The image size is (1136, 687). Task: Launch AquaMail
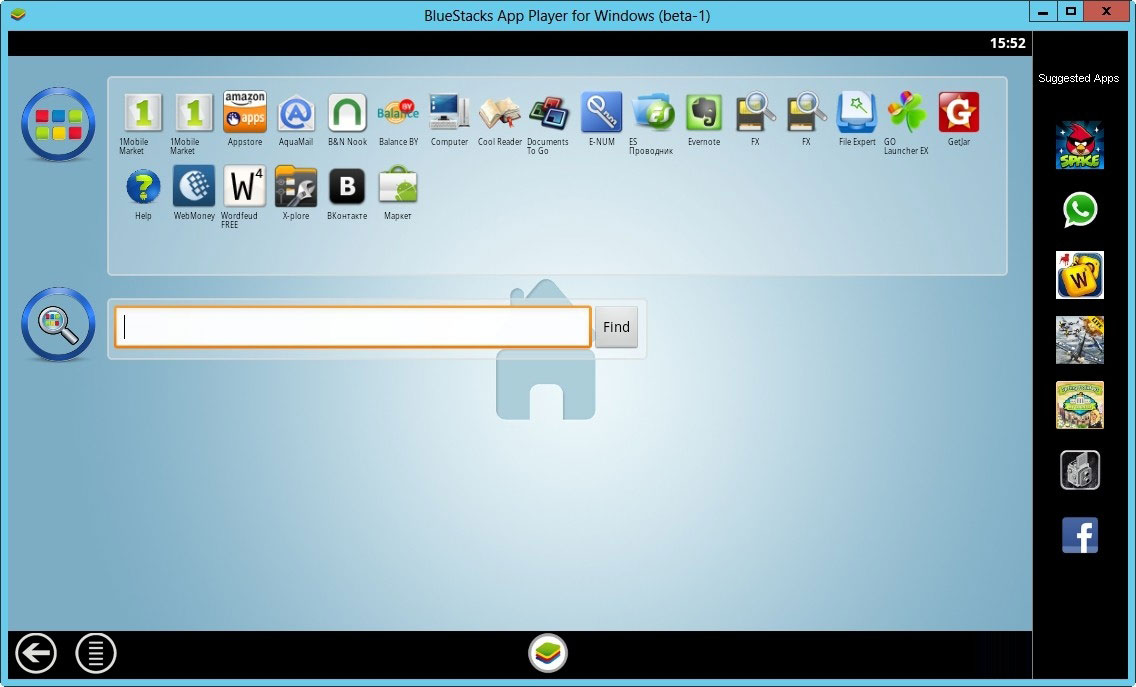click(x=296, y=112)
